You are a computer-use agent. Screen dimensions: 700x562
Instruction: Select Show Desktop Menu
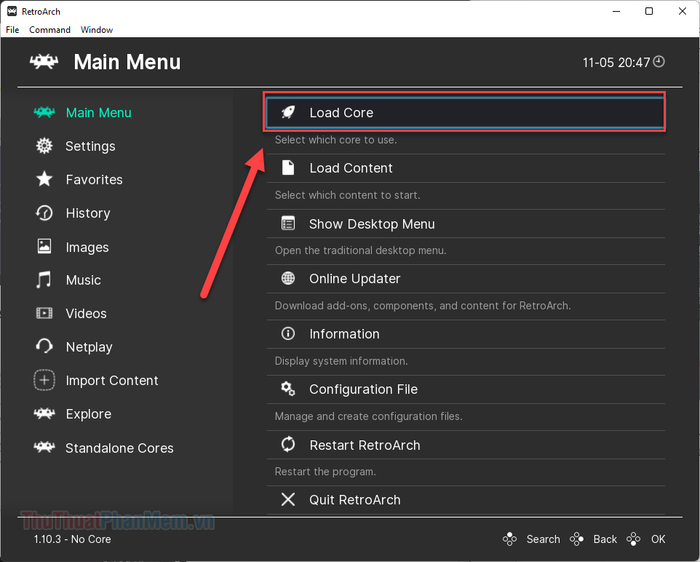pyautogui.click(x=466, y=224)
